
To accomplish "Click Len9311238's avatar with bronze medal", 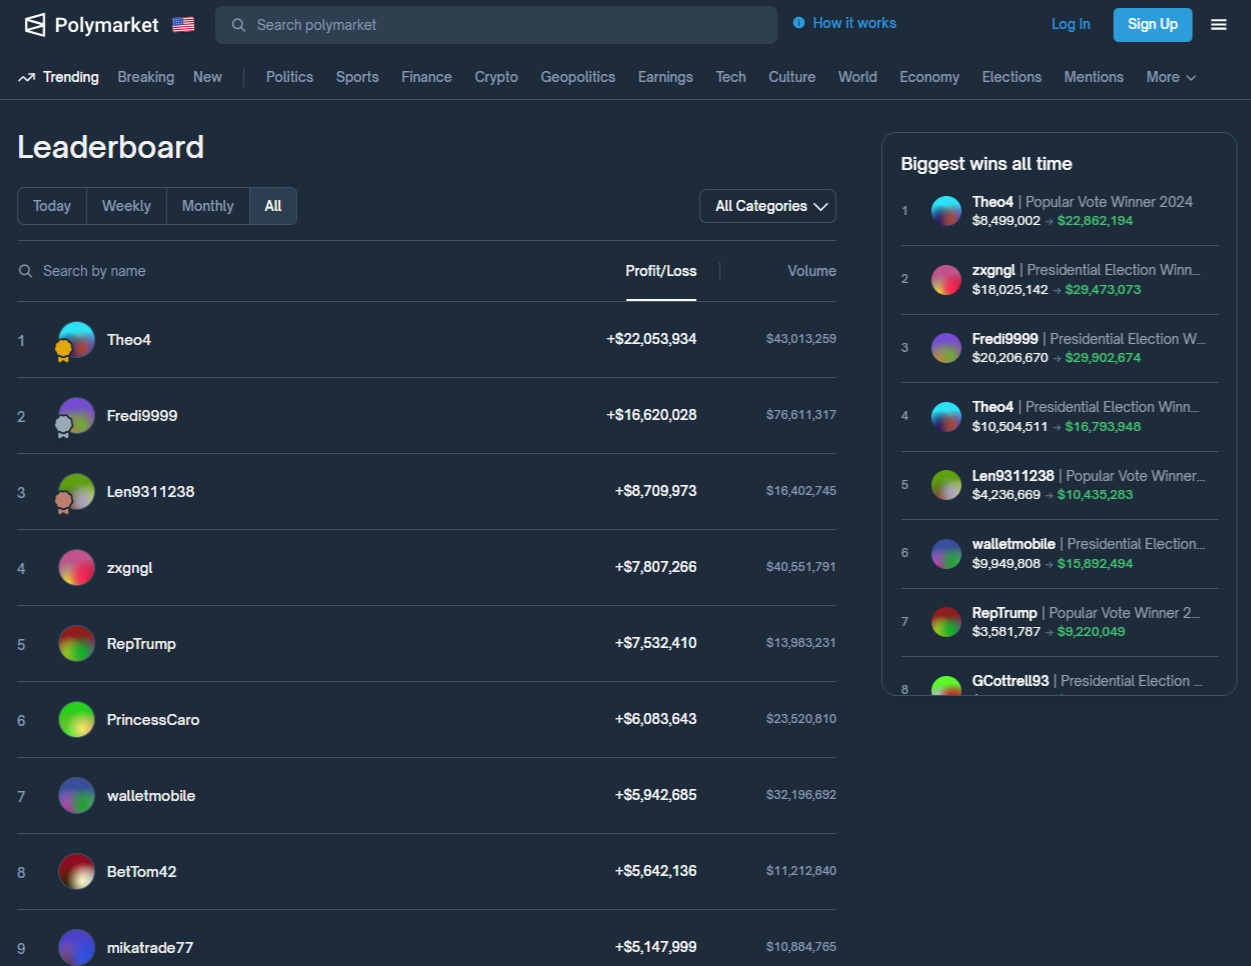I will [76, 492].
